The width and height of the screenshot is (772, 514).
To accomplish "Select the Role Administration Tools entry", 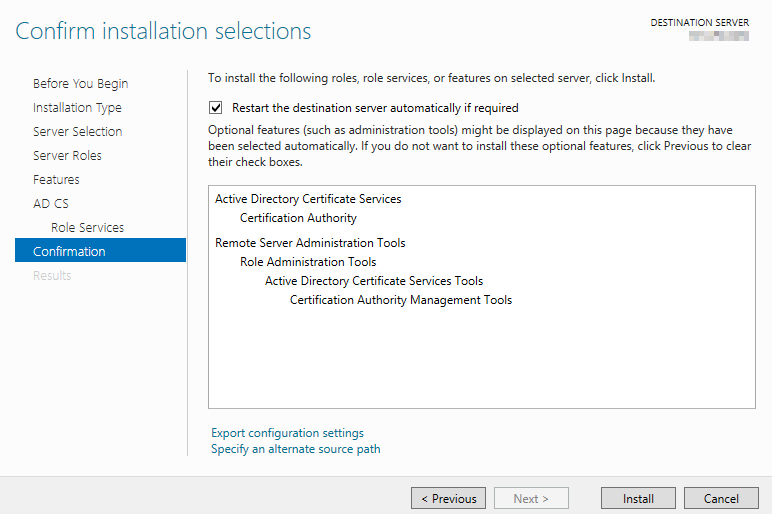I will (x=308, y=262).
